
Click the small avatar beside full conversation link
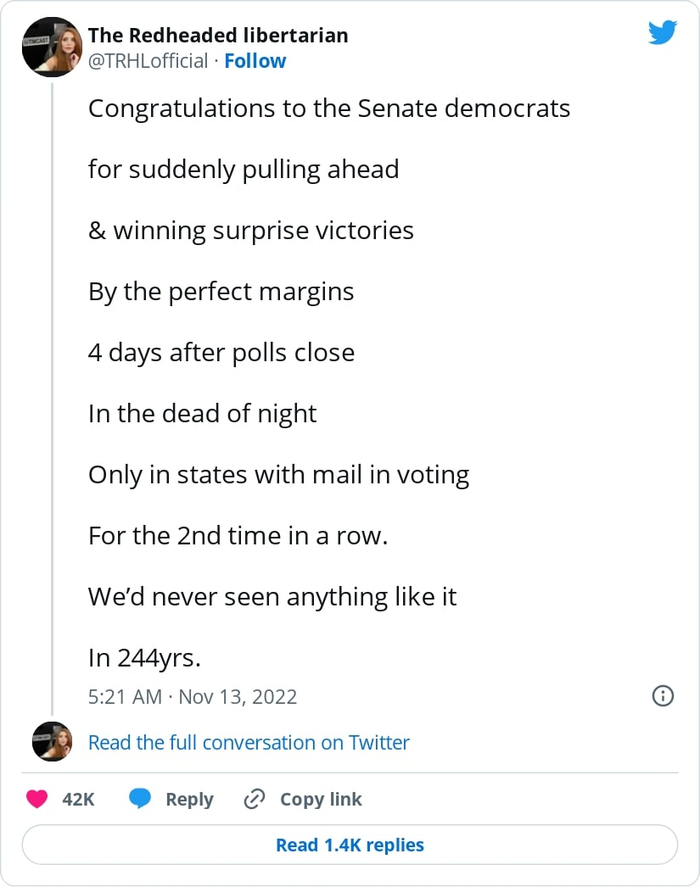[51, 742]
